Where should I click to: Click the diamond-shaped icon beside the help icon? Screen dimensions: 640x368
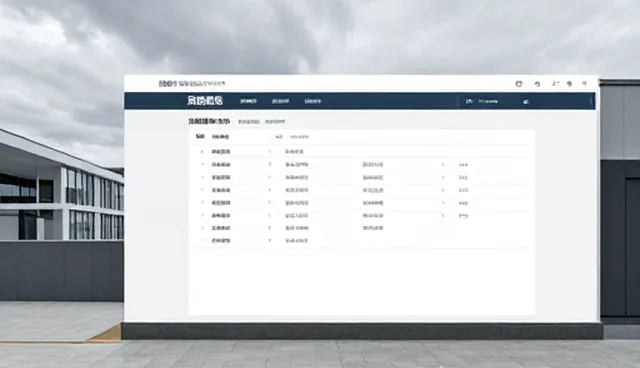tap(569, 84)
